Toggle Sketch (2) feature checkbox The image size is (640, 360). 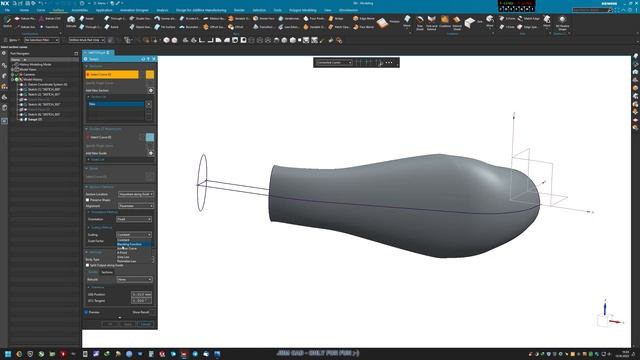click(x=21, y=94)
